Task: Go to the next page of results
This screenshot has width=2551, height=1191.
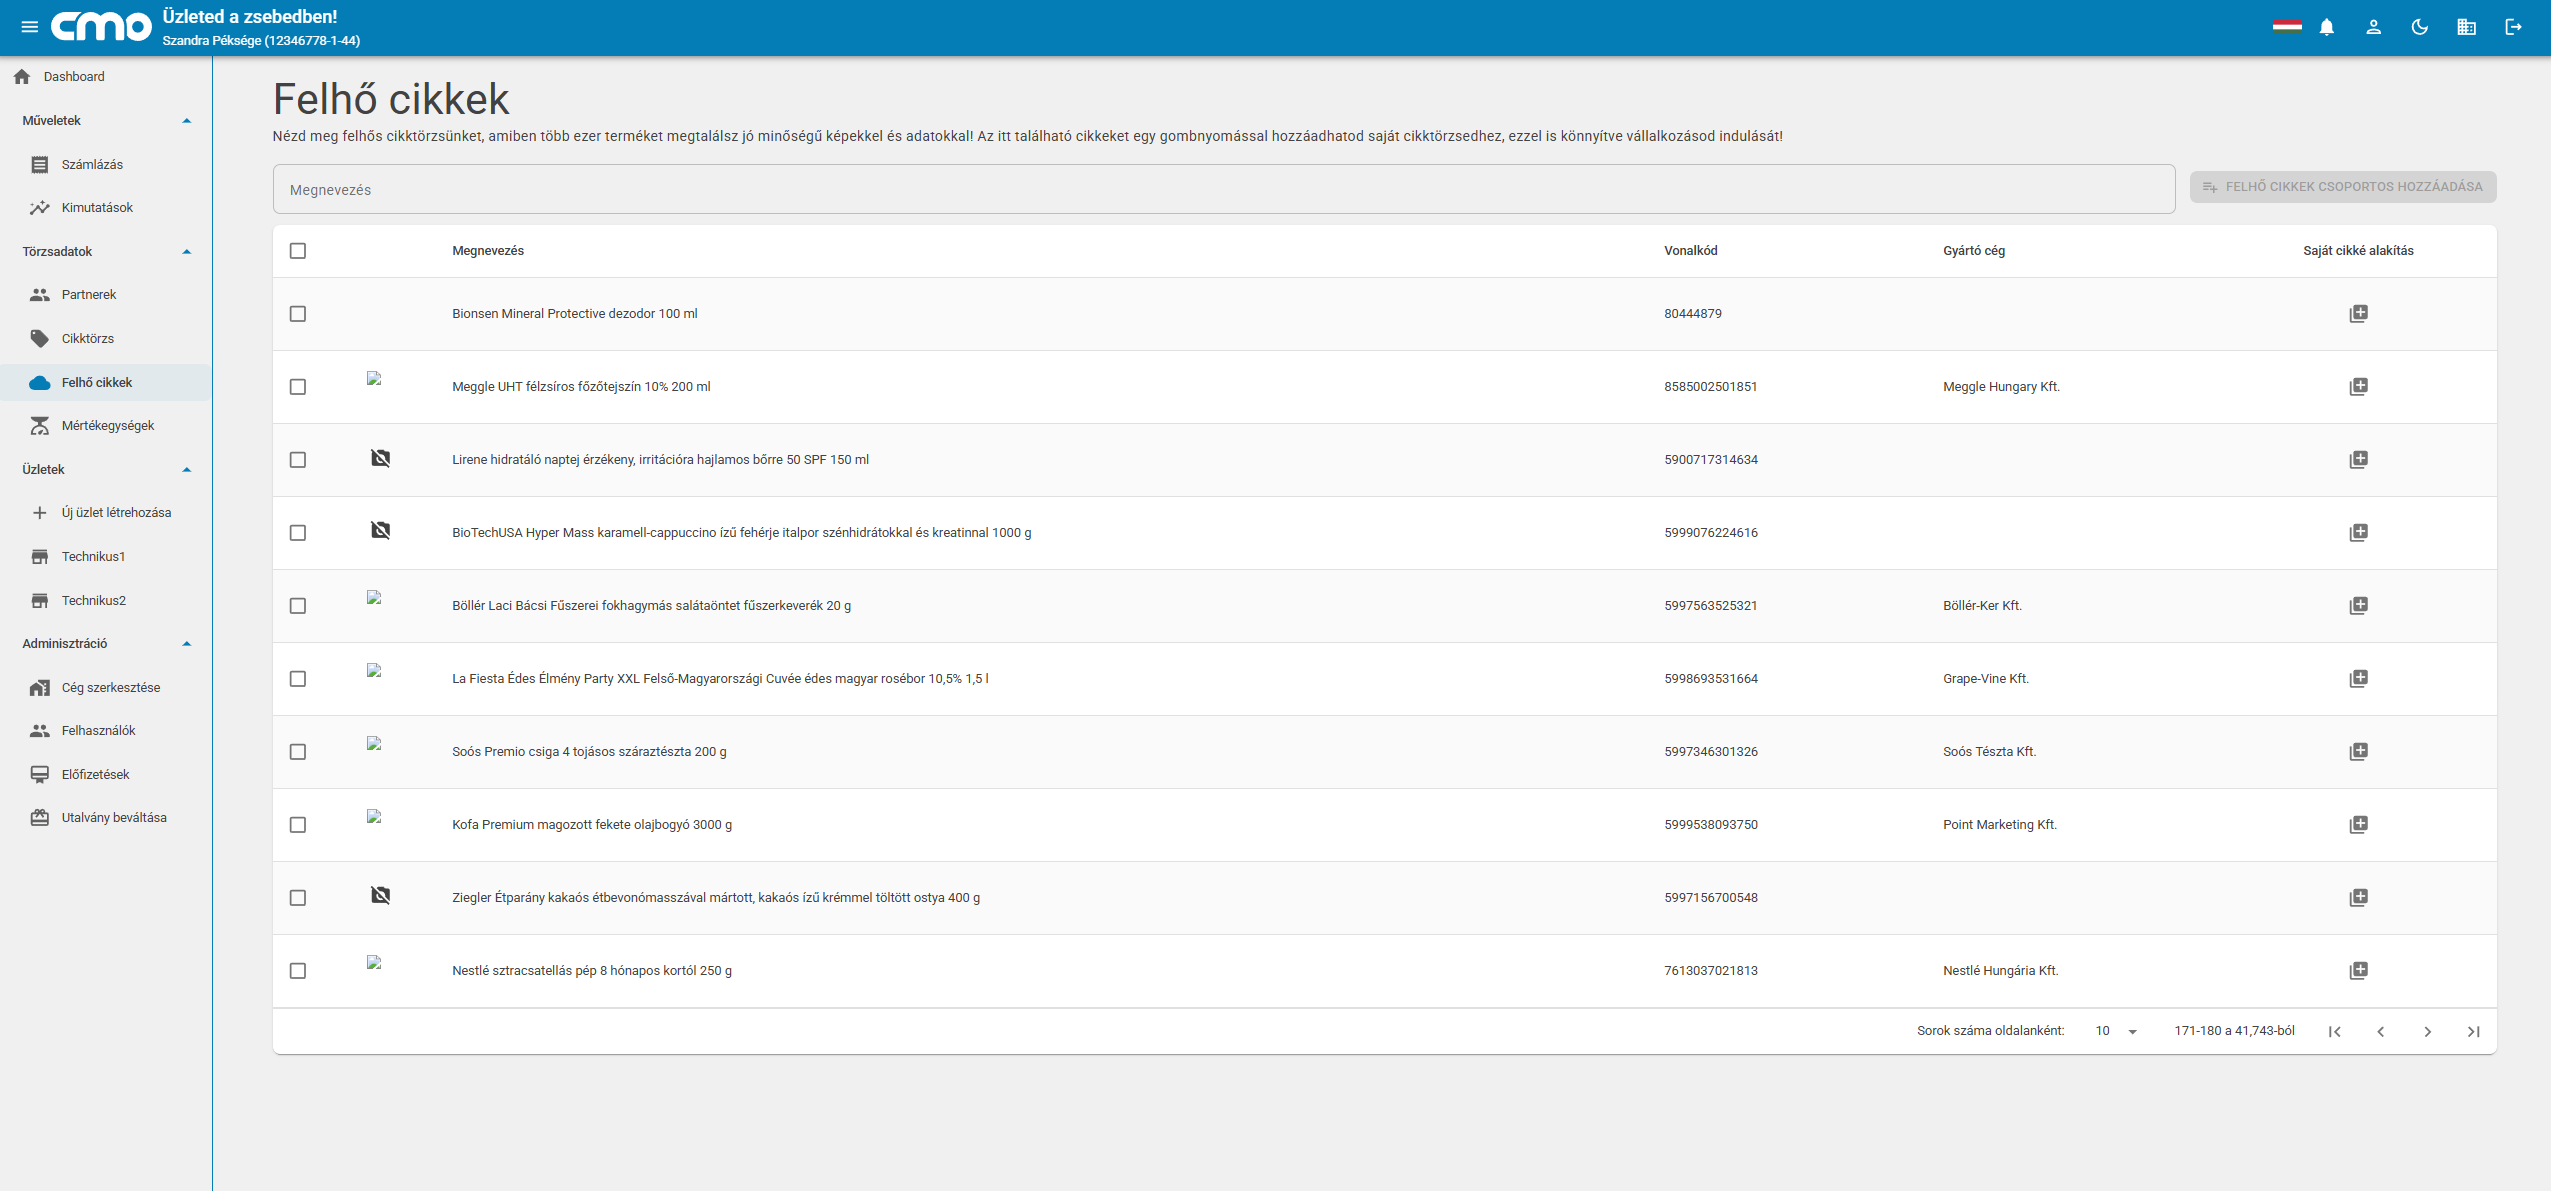Action: (x=2427, y=1032)
